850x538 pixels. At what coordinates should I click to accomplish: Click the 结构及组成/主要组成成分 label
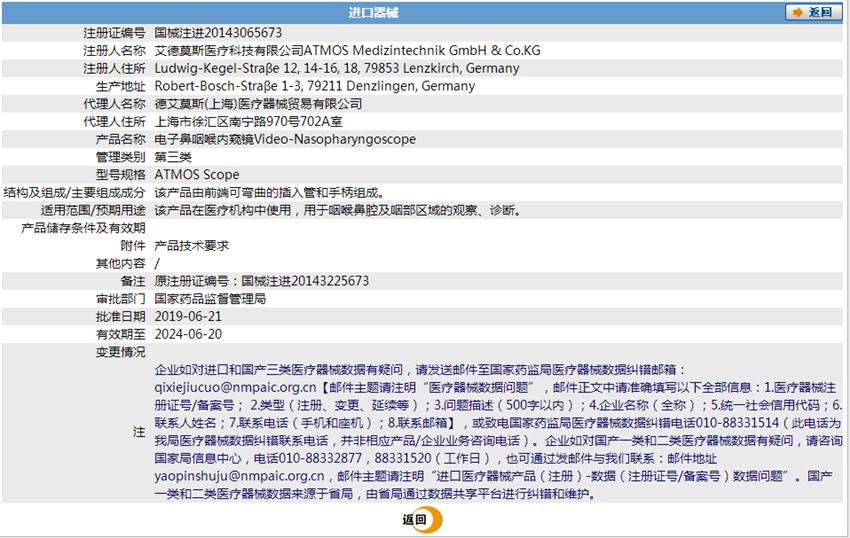point(74,193)
